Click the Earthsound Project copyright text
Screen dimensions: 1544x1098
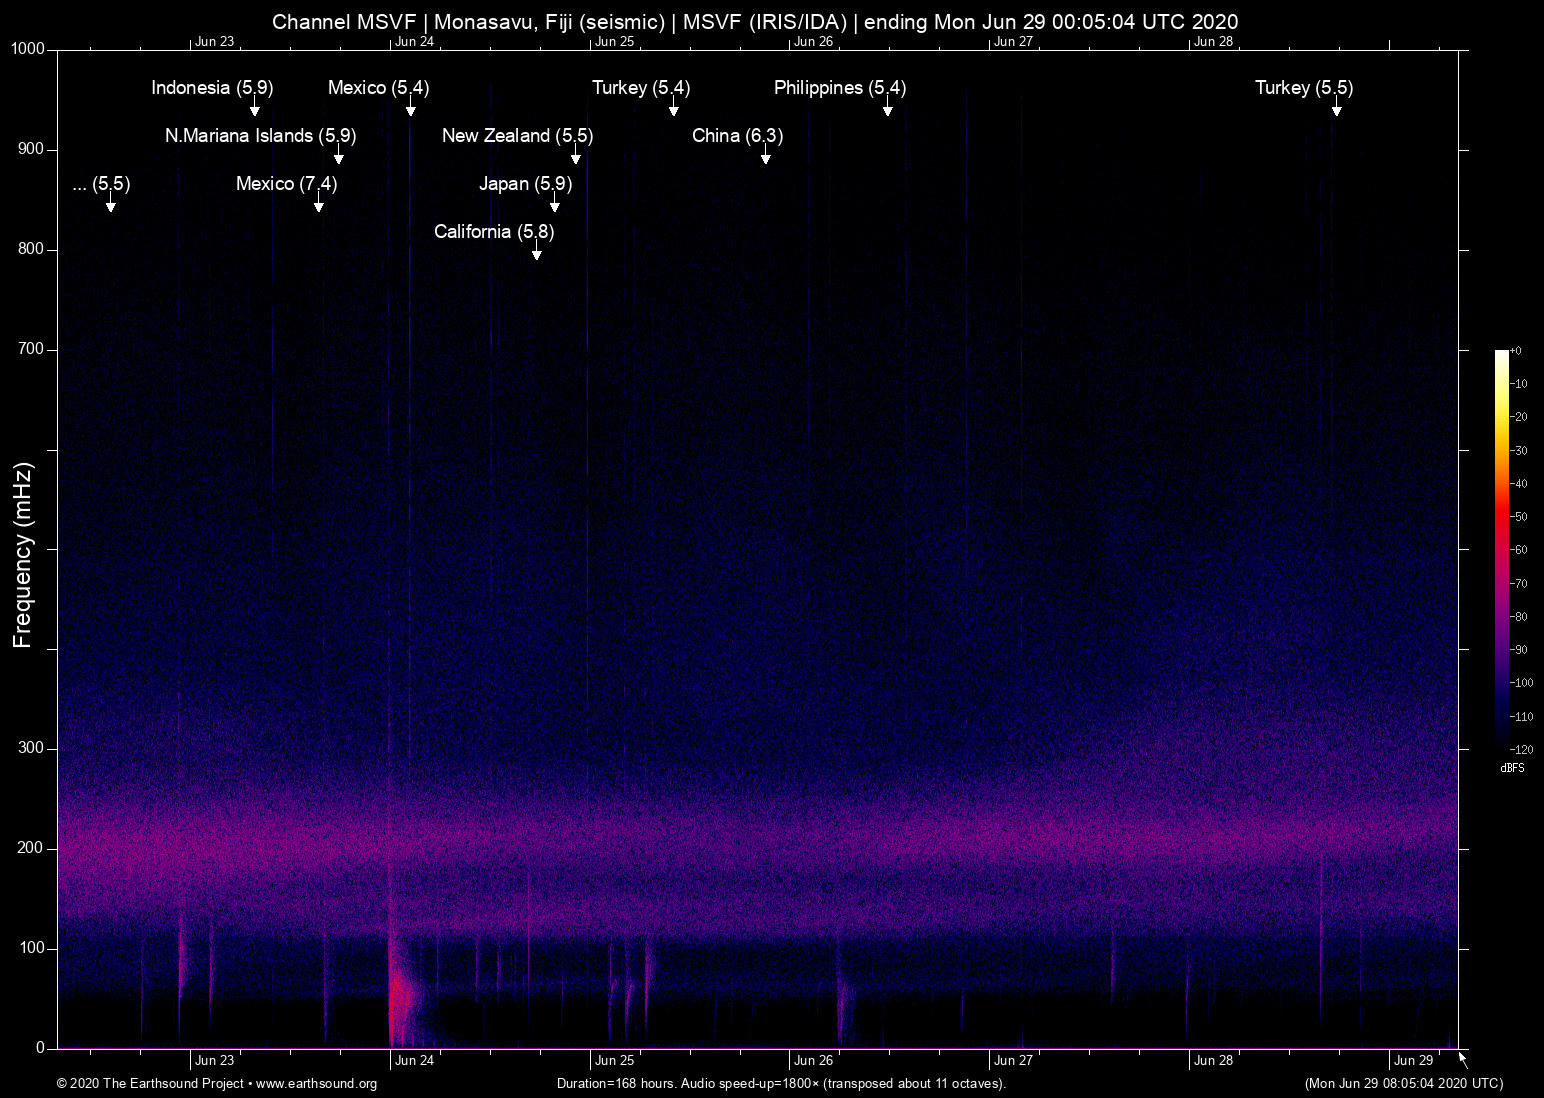(150, 1084)
